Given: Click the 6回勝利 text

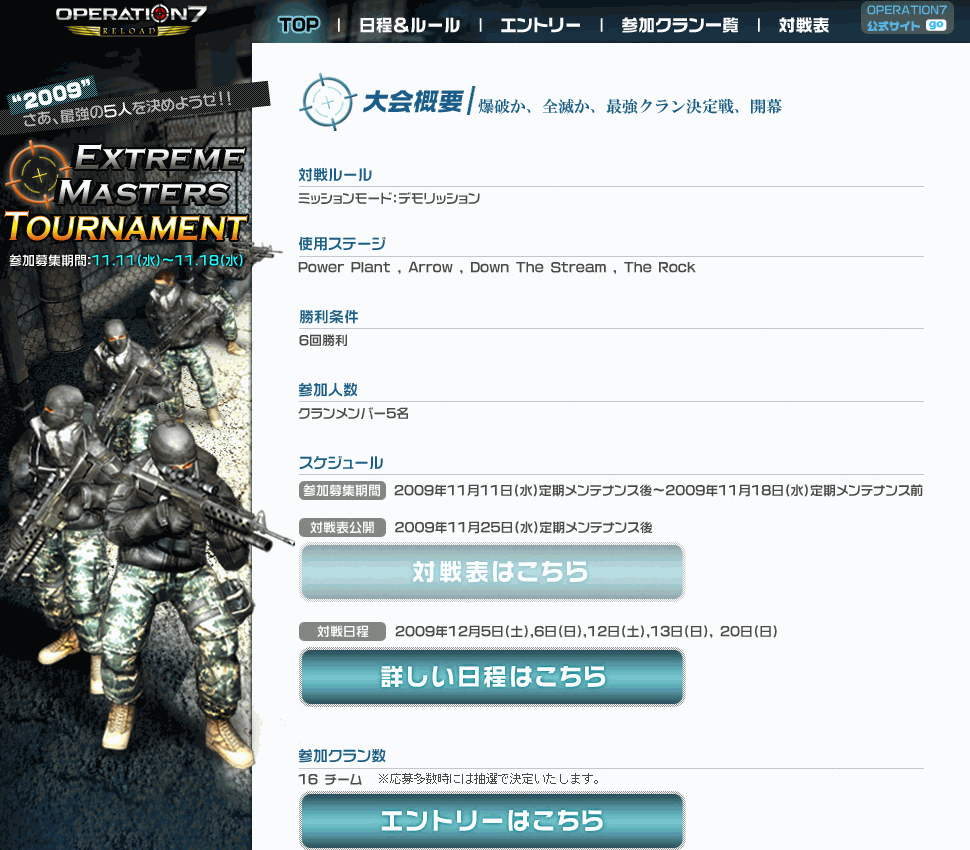Looking at the screenshot, I should (323, 340).
